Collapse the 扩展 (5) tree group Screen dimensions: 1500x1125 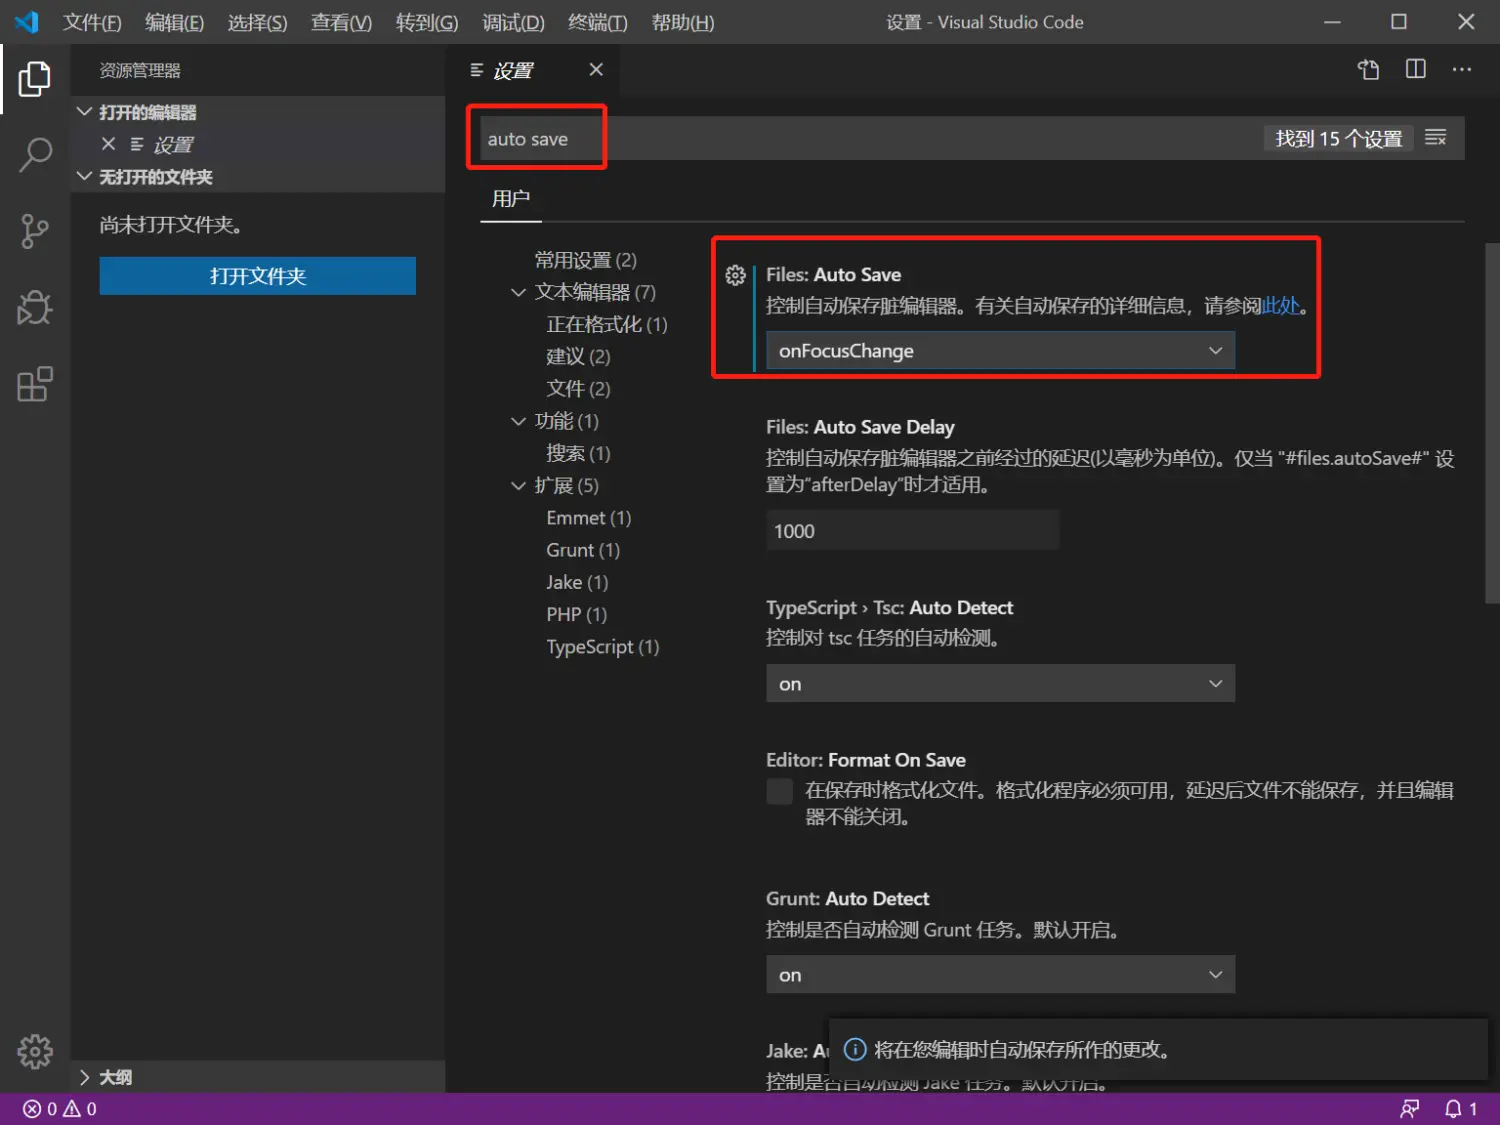click(518, 486)
